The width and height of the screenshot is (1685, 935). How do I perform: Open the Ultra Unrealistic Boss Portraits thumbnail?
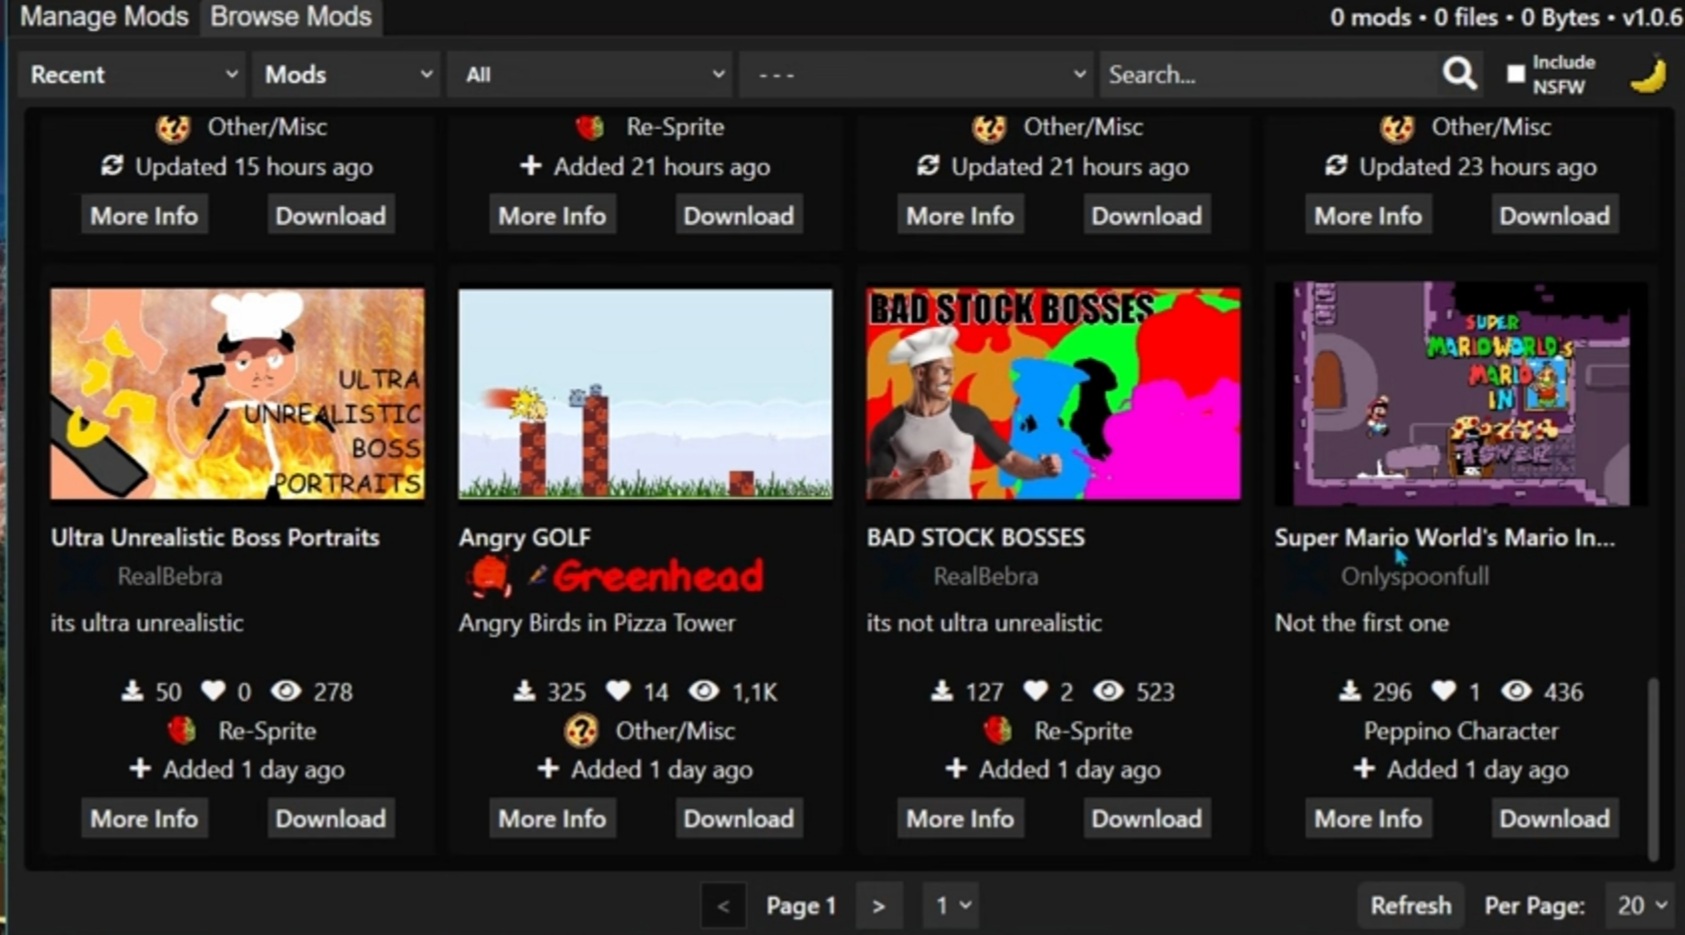(x=237, y=394)
